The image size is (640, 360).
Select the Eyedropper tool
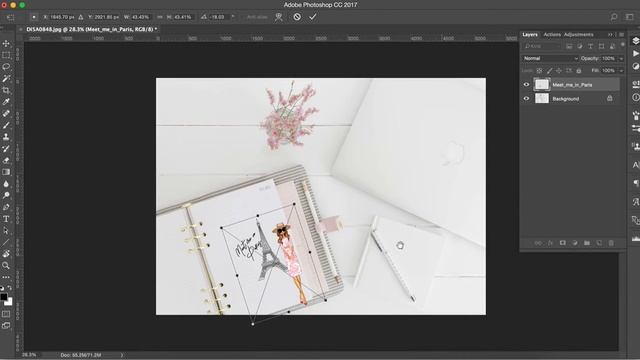click(x=6, y=102)
